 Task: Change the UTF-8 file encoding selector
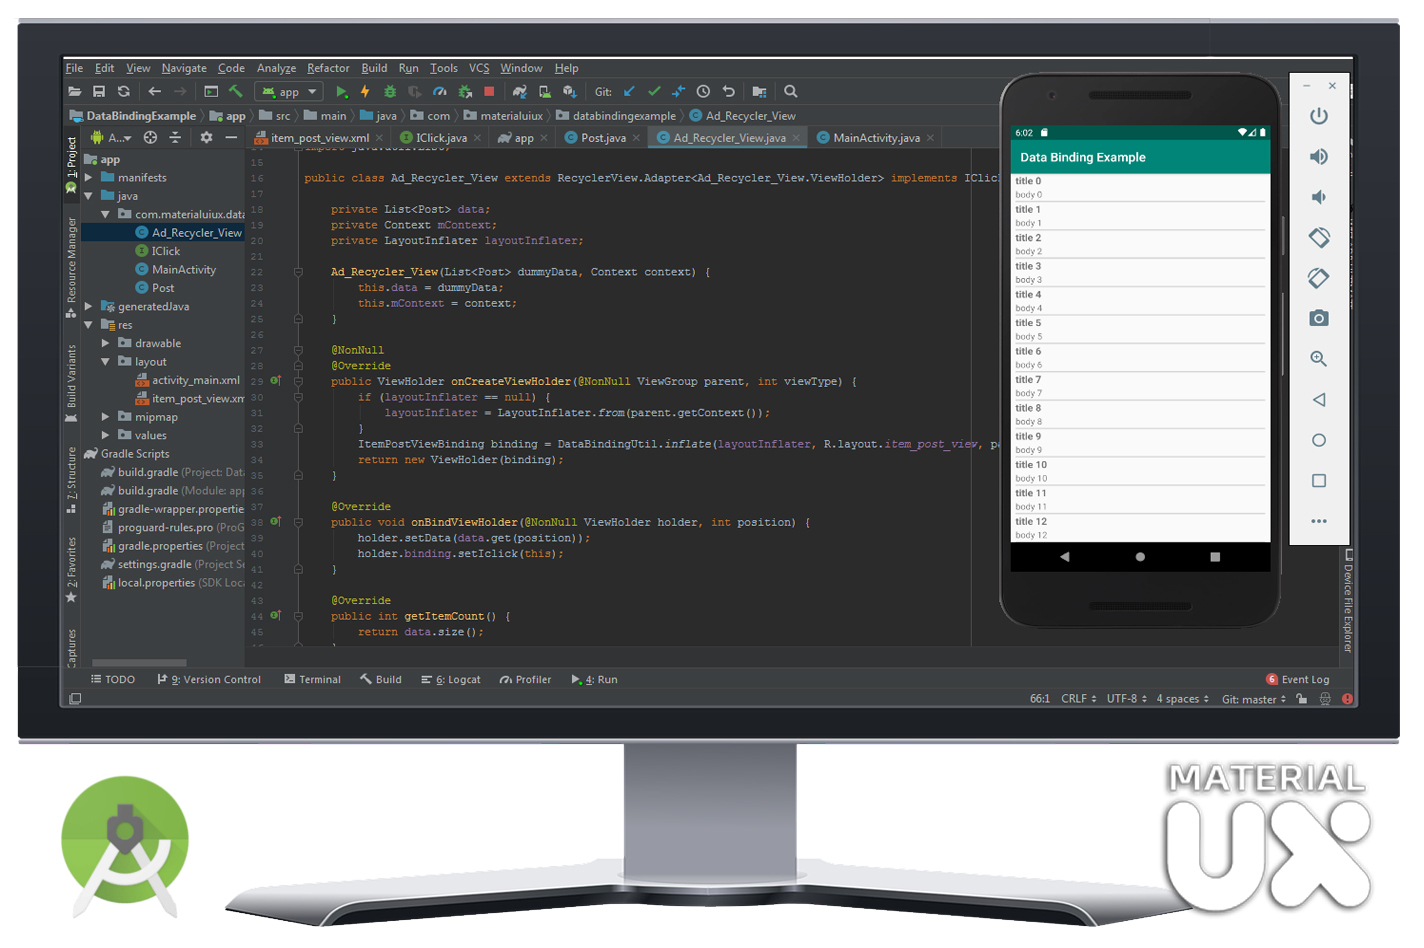pos(1127,700)
